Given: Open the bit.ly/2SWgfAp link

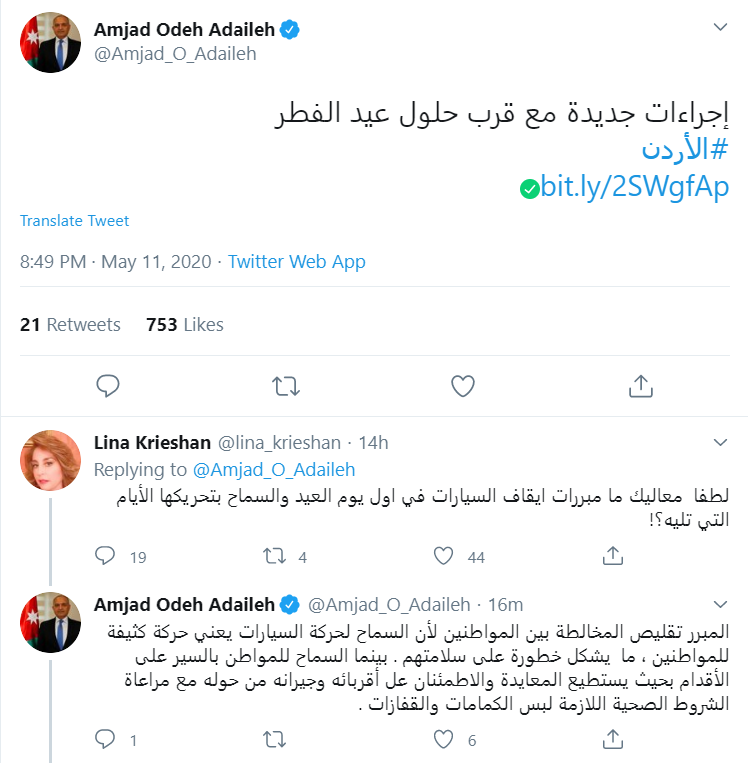Looking at the screenshot, I should [634, 186].
